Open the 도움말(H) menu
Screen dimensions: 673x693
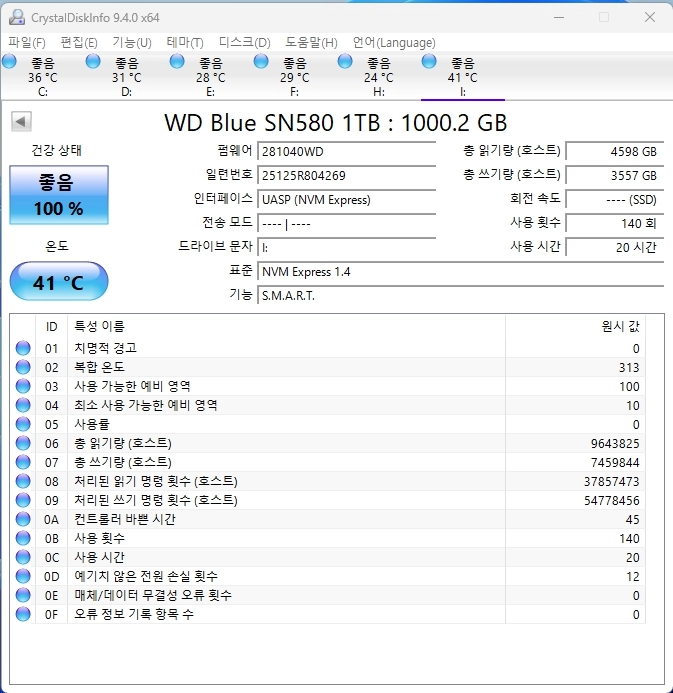(x=311, y=42)
